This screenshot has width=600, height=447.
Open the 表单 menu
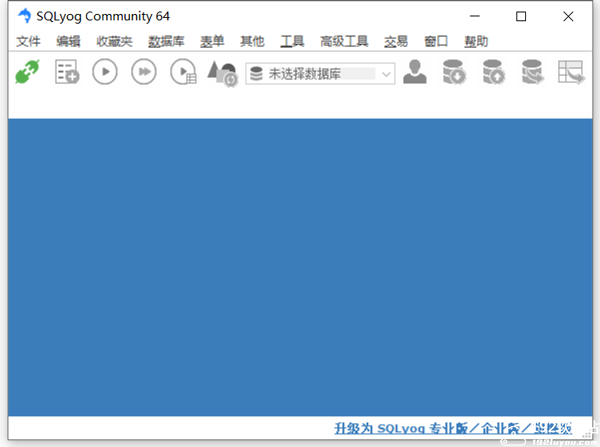pos(212,41)
